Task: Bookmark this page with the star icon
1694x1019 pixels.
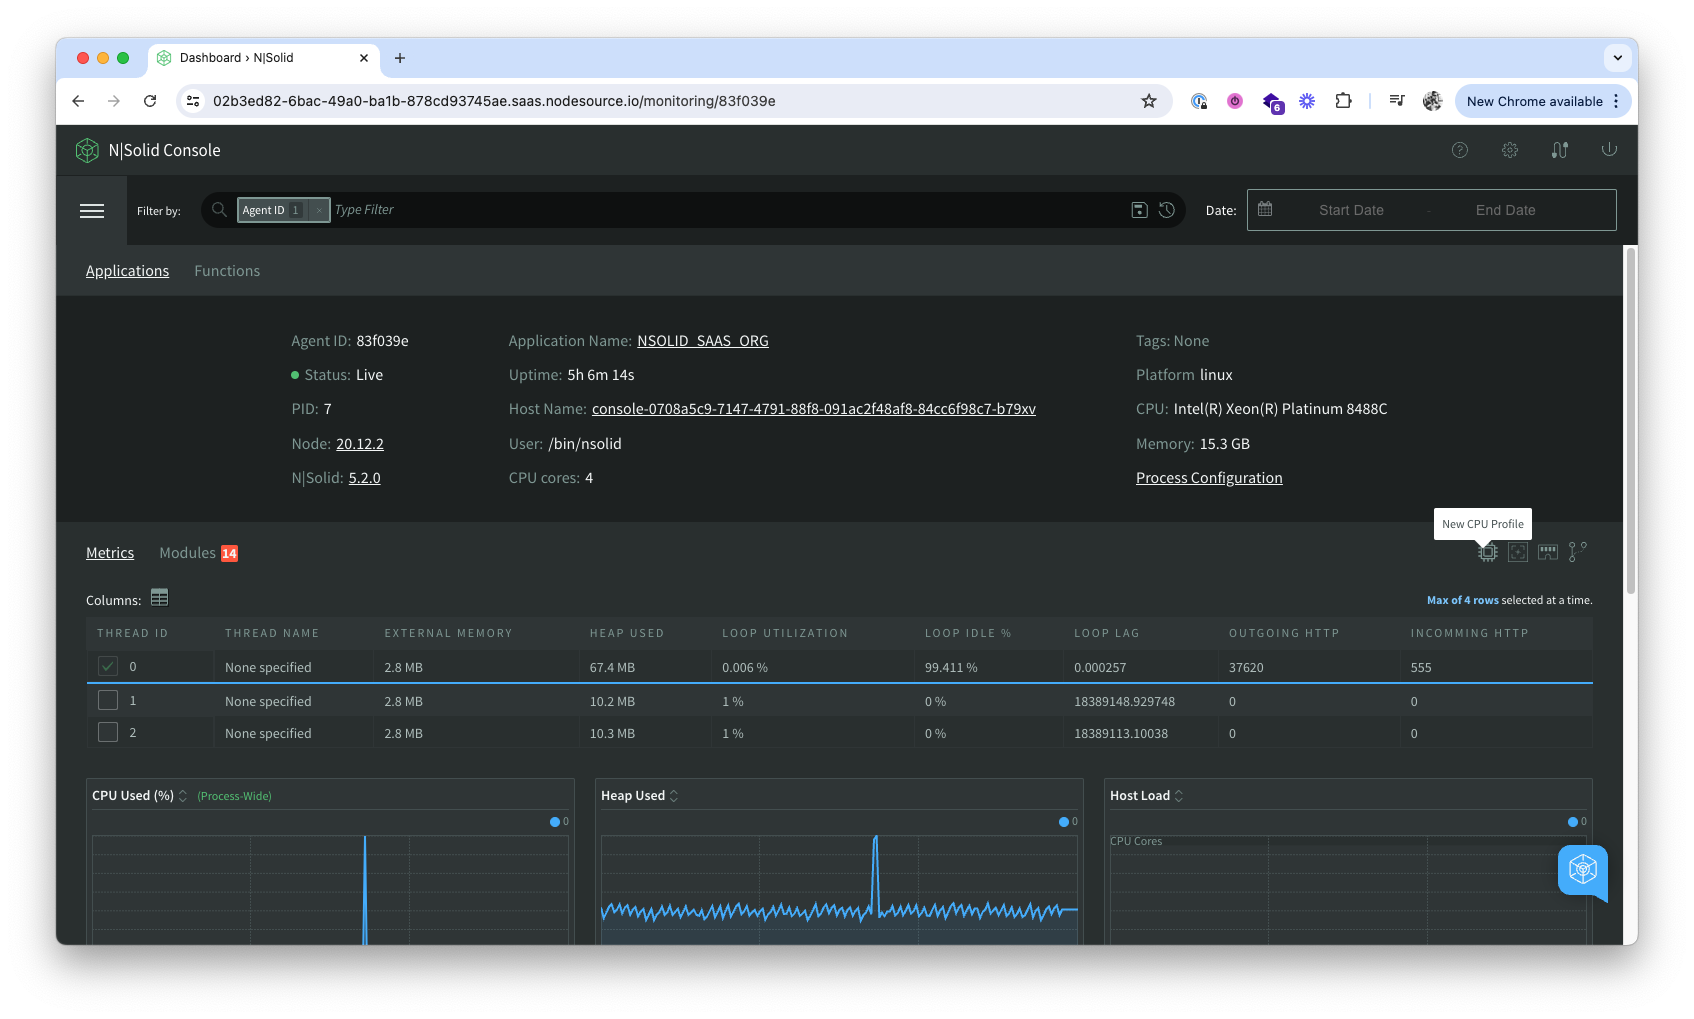Action: pos(1149,101)
